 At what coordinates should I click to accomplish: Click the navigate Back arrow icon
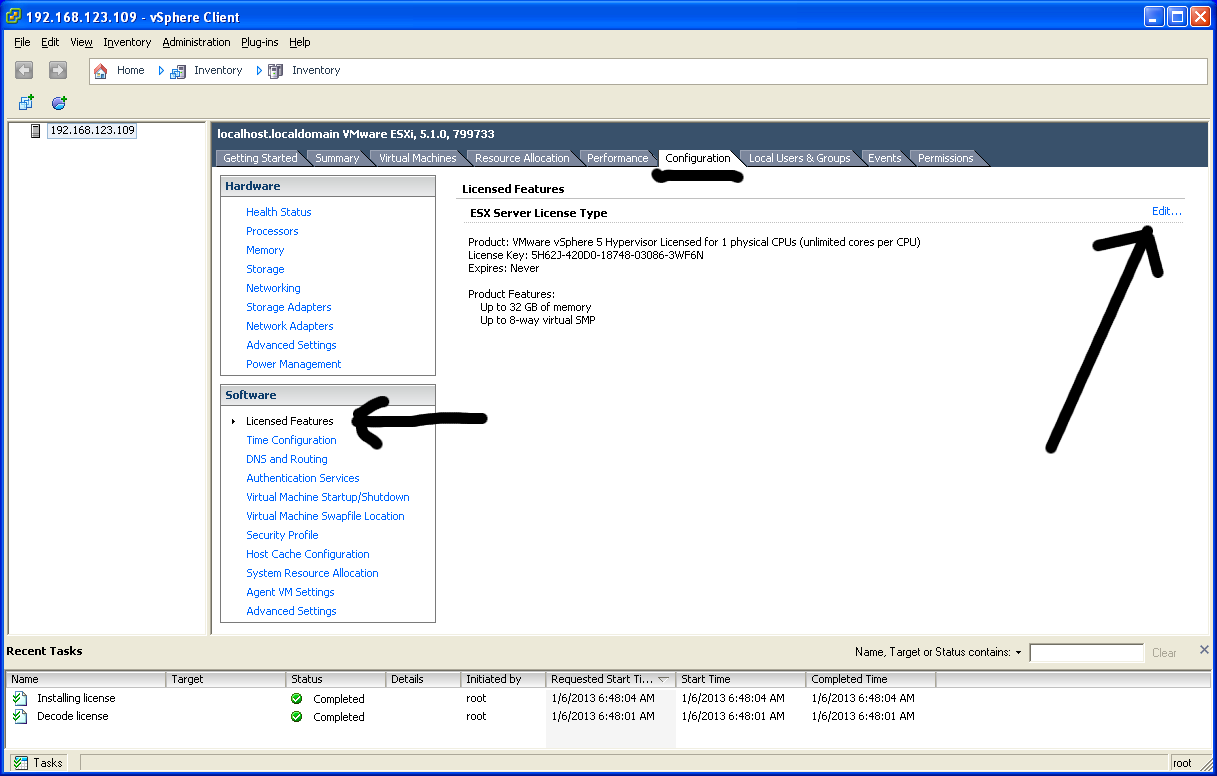24,70
